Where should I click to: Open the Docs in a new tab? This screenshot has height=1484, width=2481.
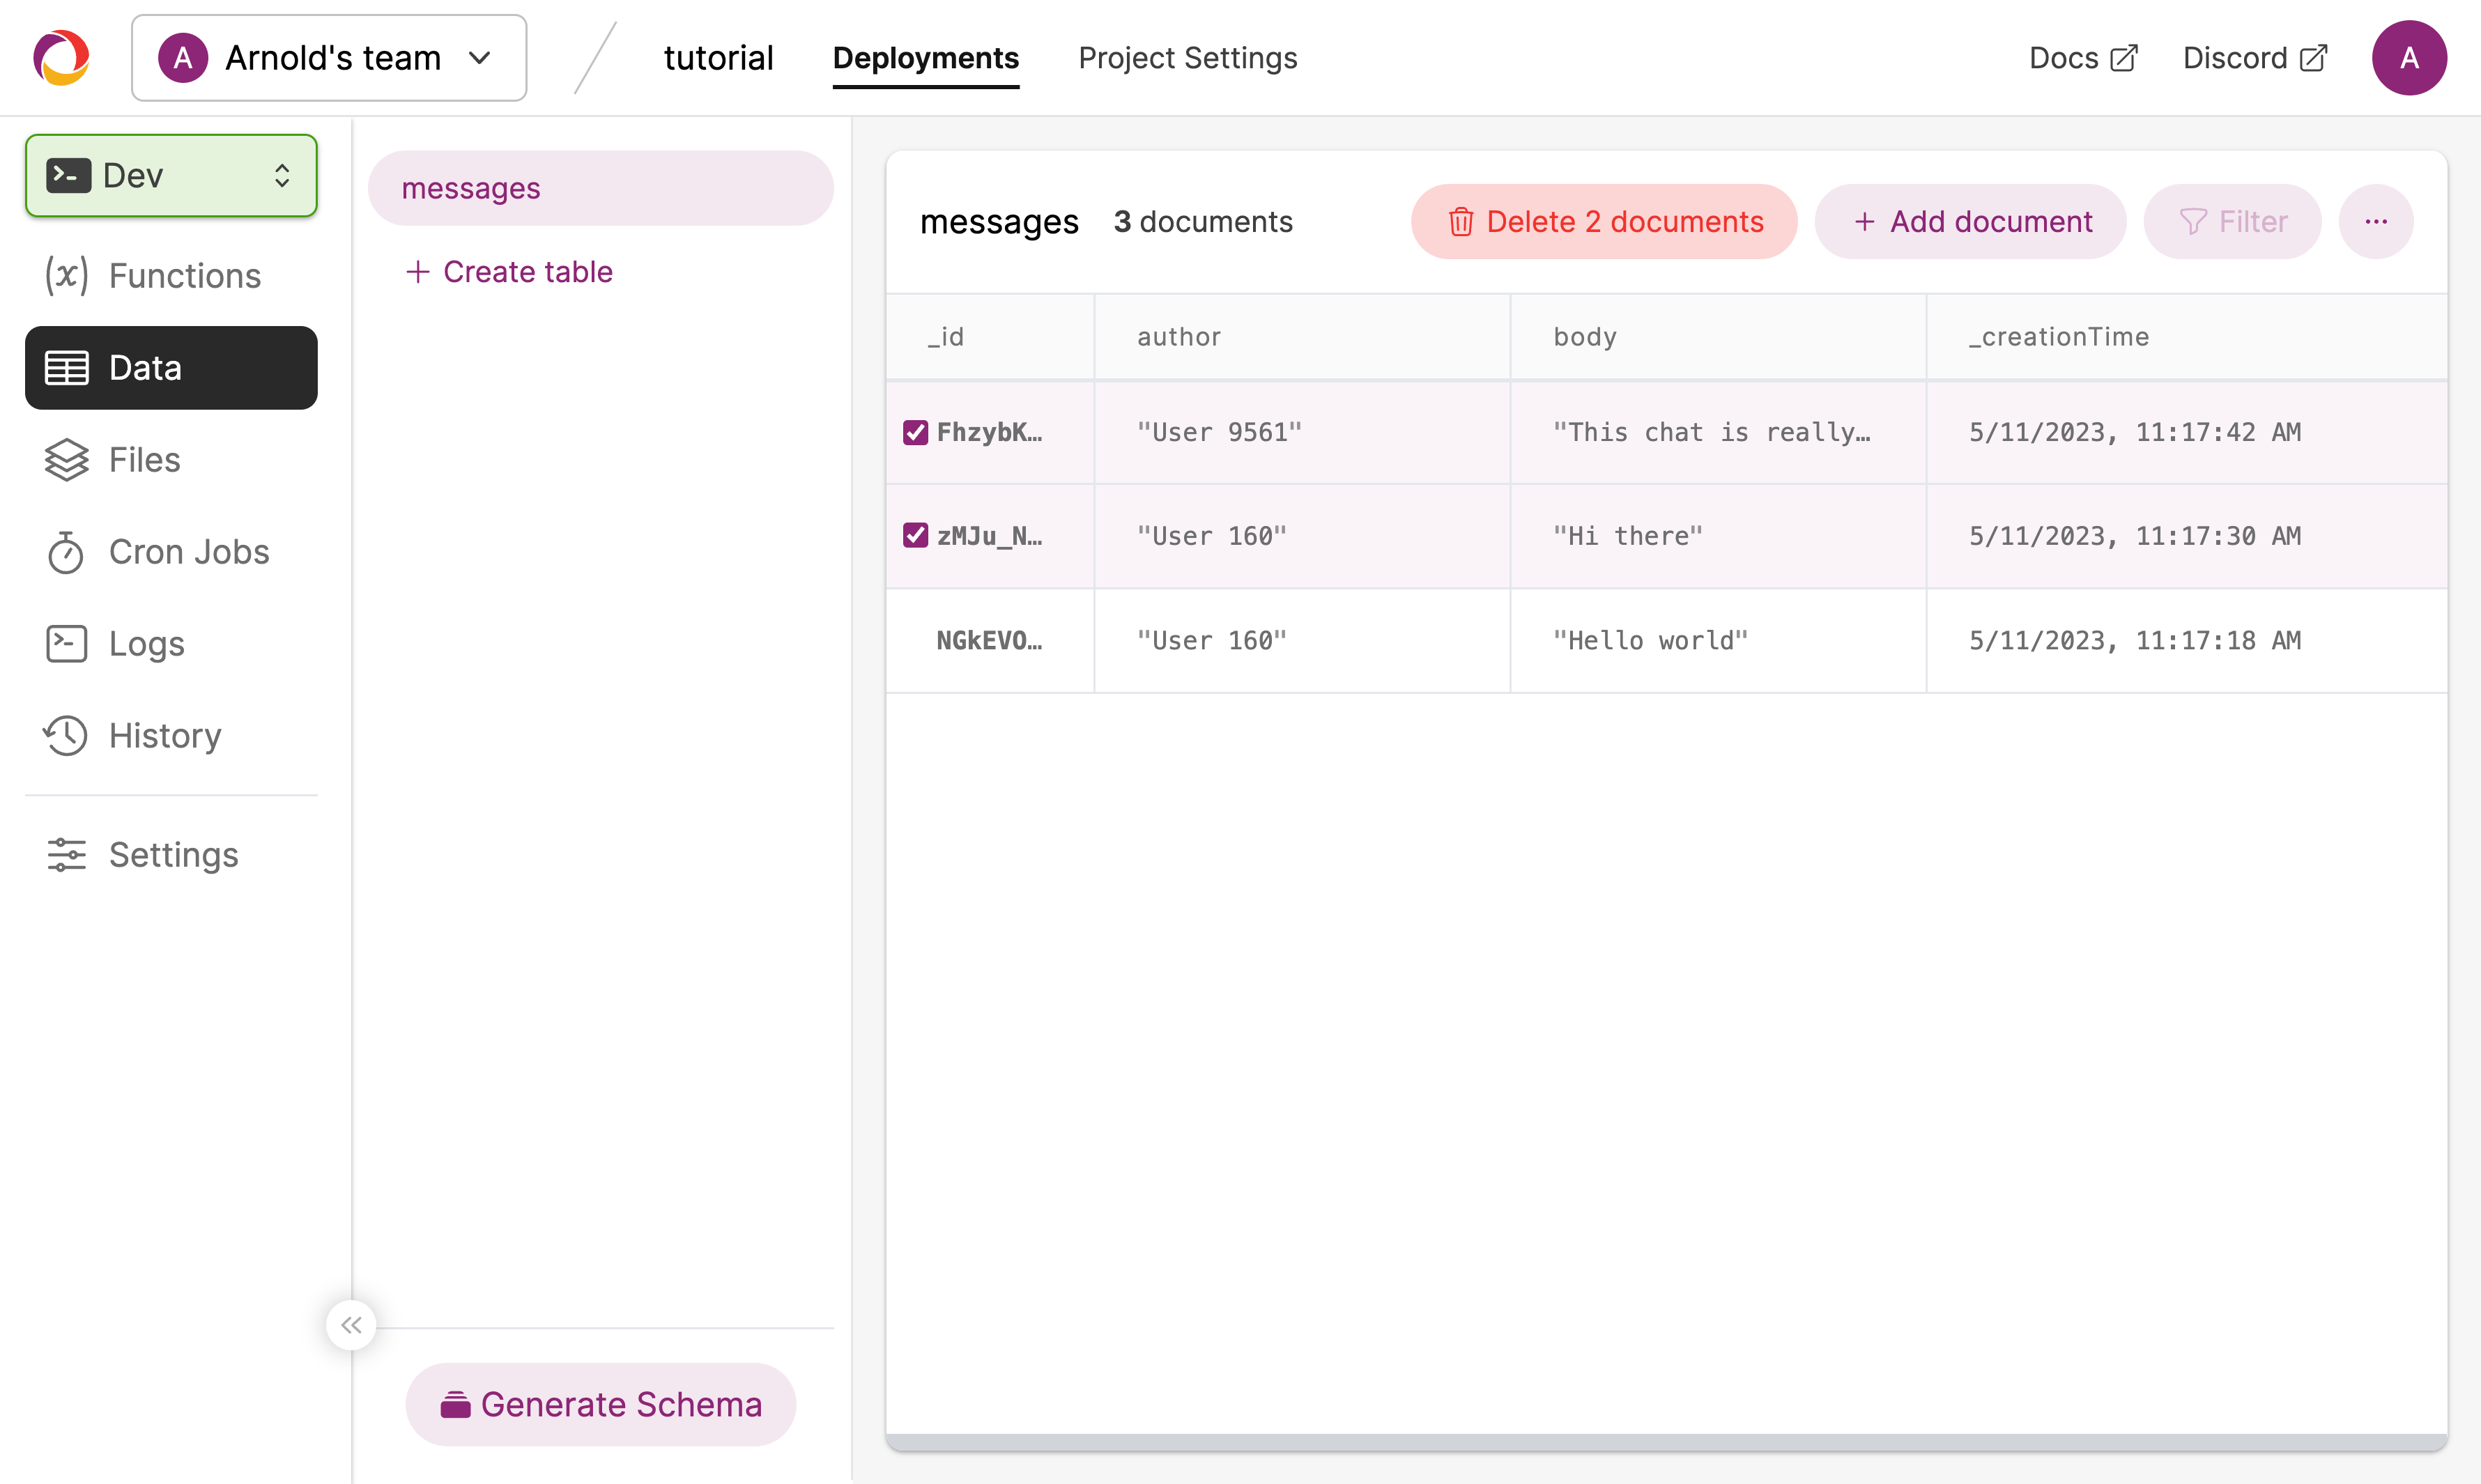pyautogui.click(x=2081, y=57)
